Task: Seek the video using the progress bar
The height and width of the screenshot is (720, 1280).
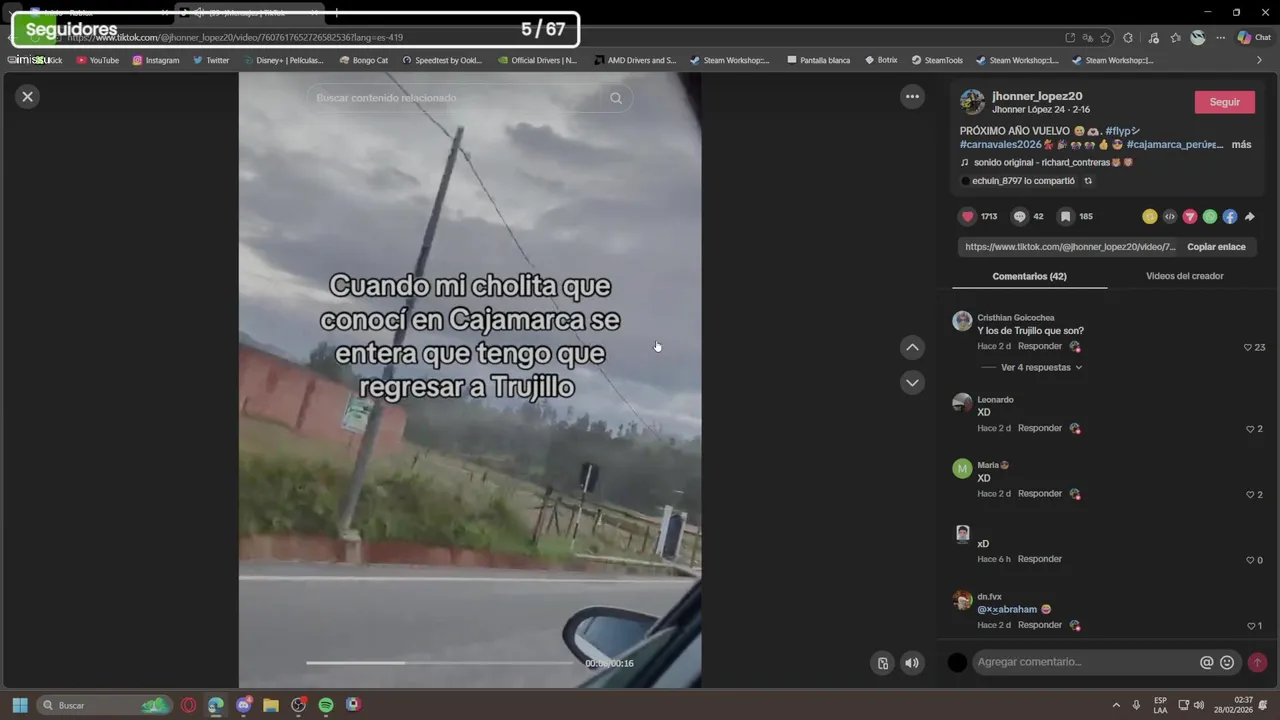Action: pyautogui.click(x=440, y=663)
